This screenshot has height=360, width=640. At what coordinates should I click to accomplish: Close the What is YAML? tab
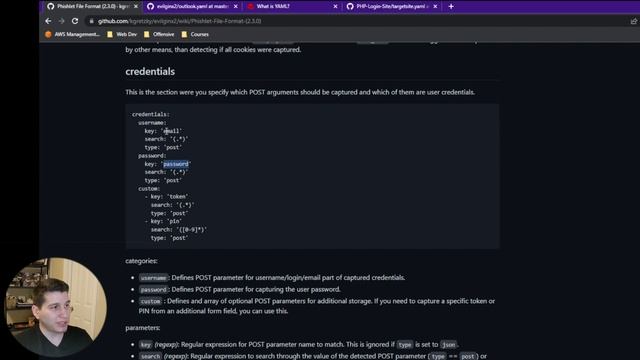[x=336, y=7]
